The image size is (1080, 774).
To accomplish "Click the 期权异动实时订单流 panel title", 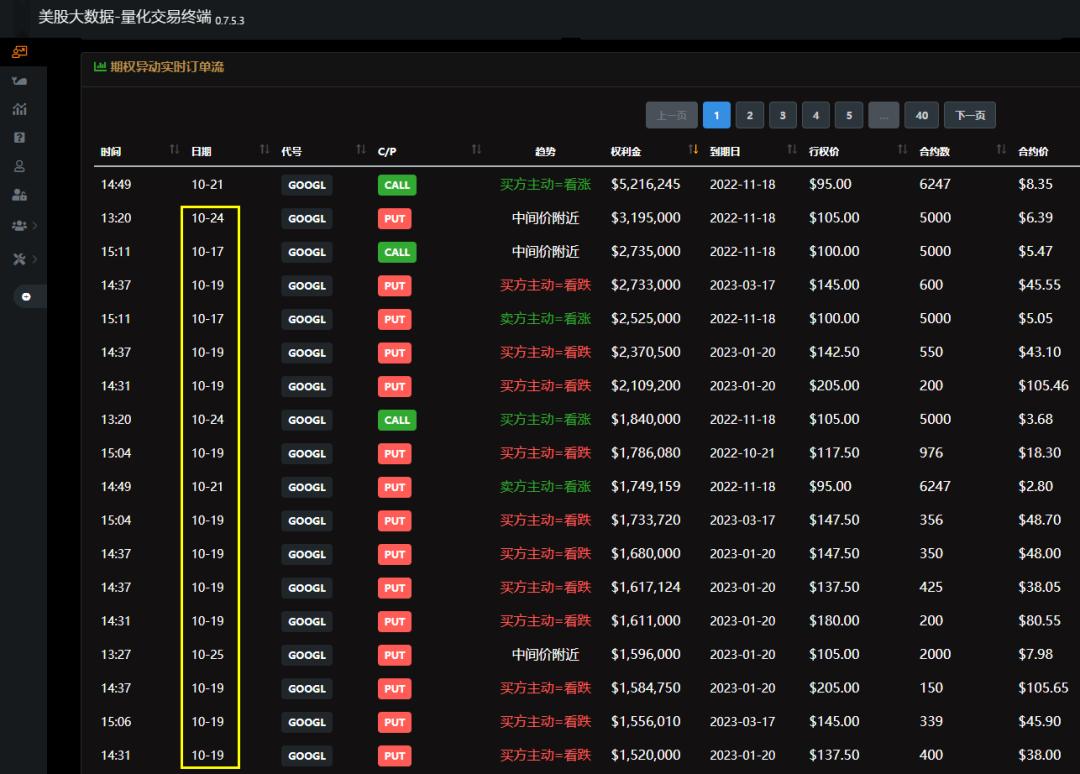I will (x=167, y=67).
